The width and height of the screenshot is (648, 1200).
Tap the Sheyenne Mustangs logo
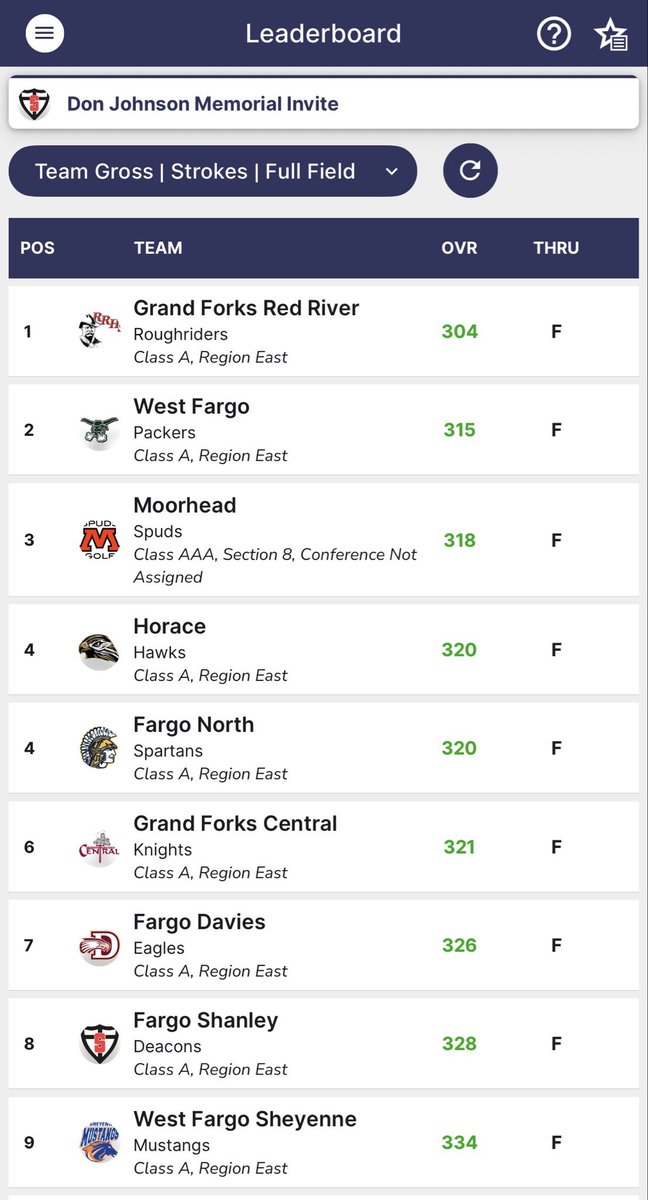[x=99, y=1142]
